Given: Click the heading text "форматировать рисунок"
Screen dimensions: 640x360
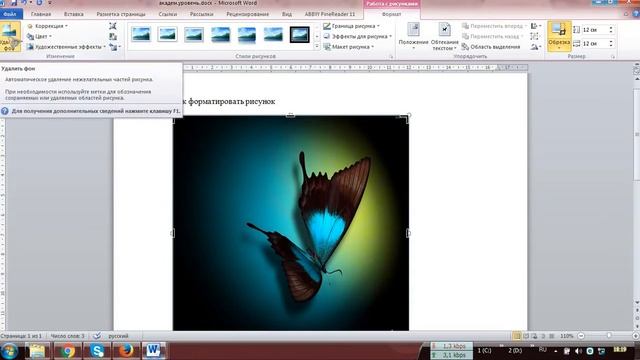Looking at the screenshot, I should coord(231,101).
